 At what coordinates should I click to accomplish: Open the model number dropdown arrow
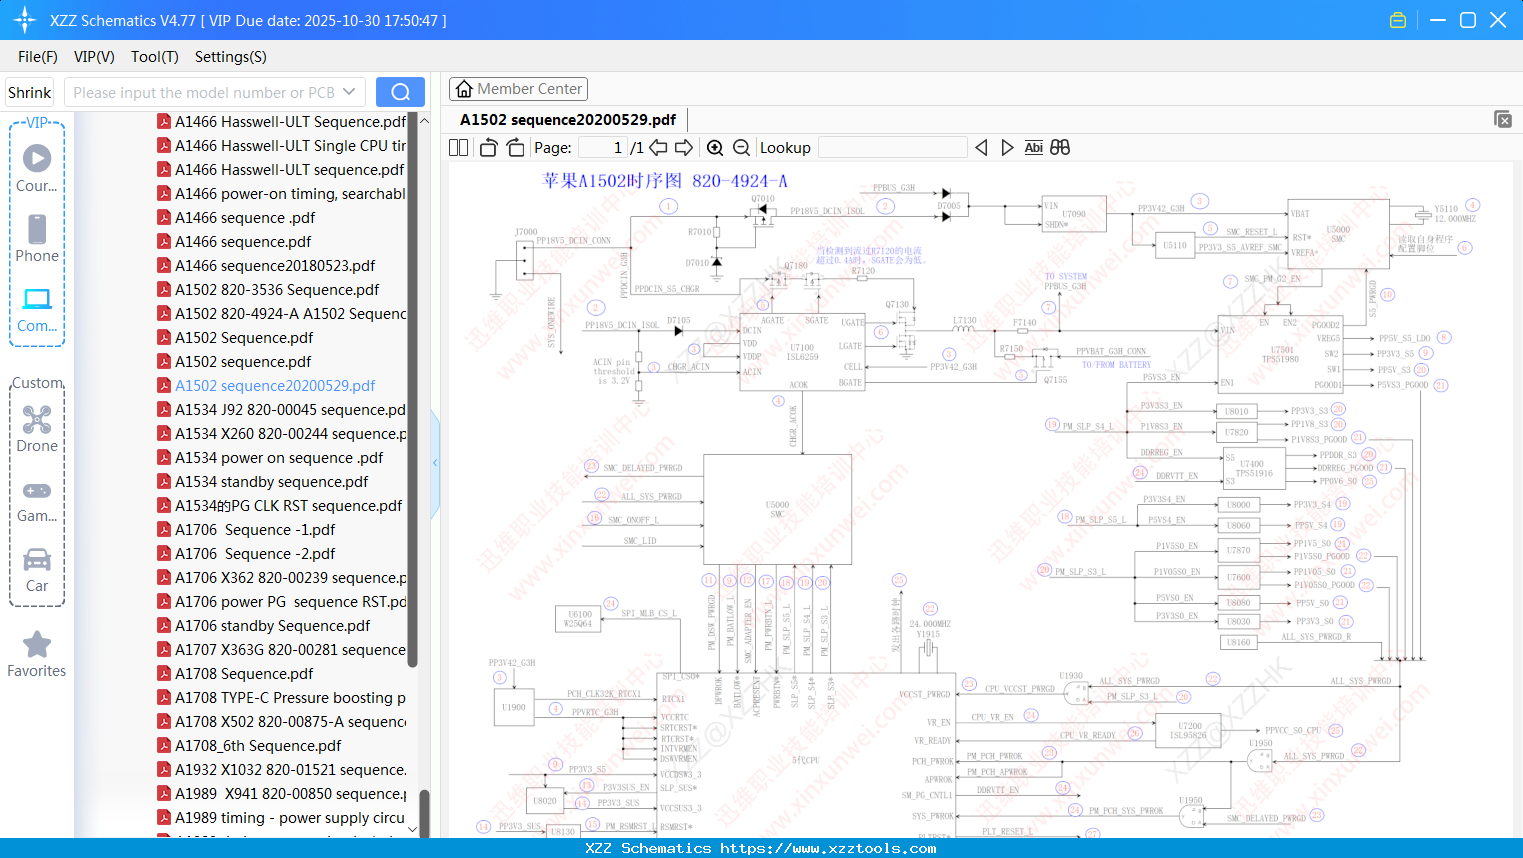pyautogui.click(x=349, y=92)
